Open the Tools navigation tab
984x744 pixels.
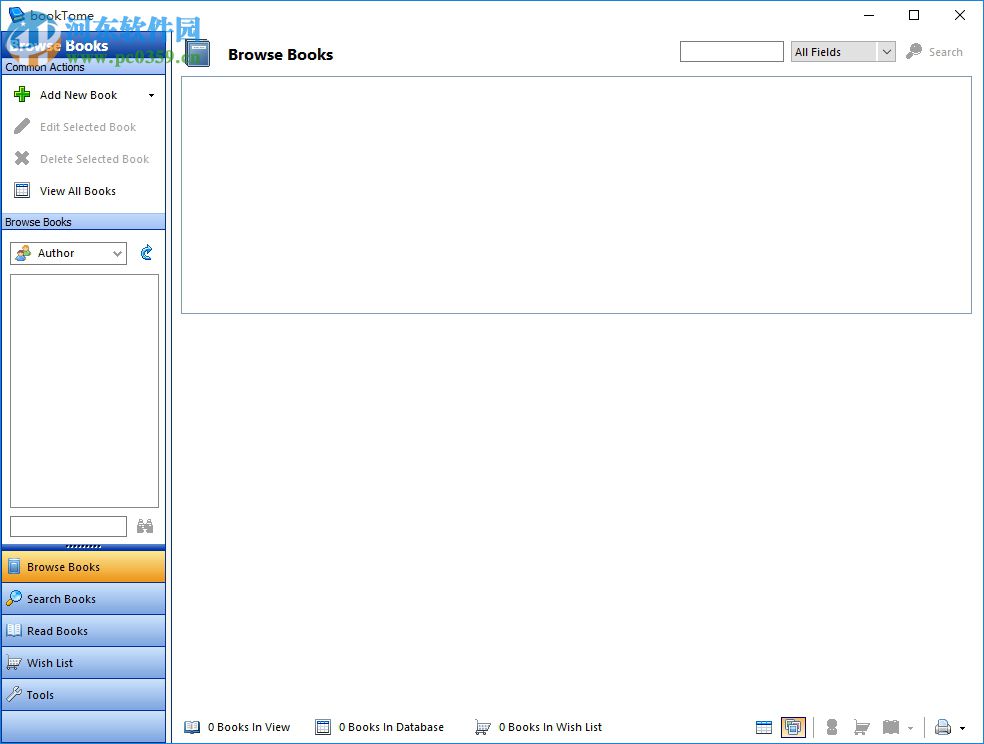click(x=83, y=695)
